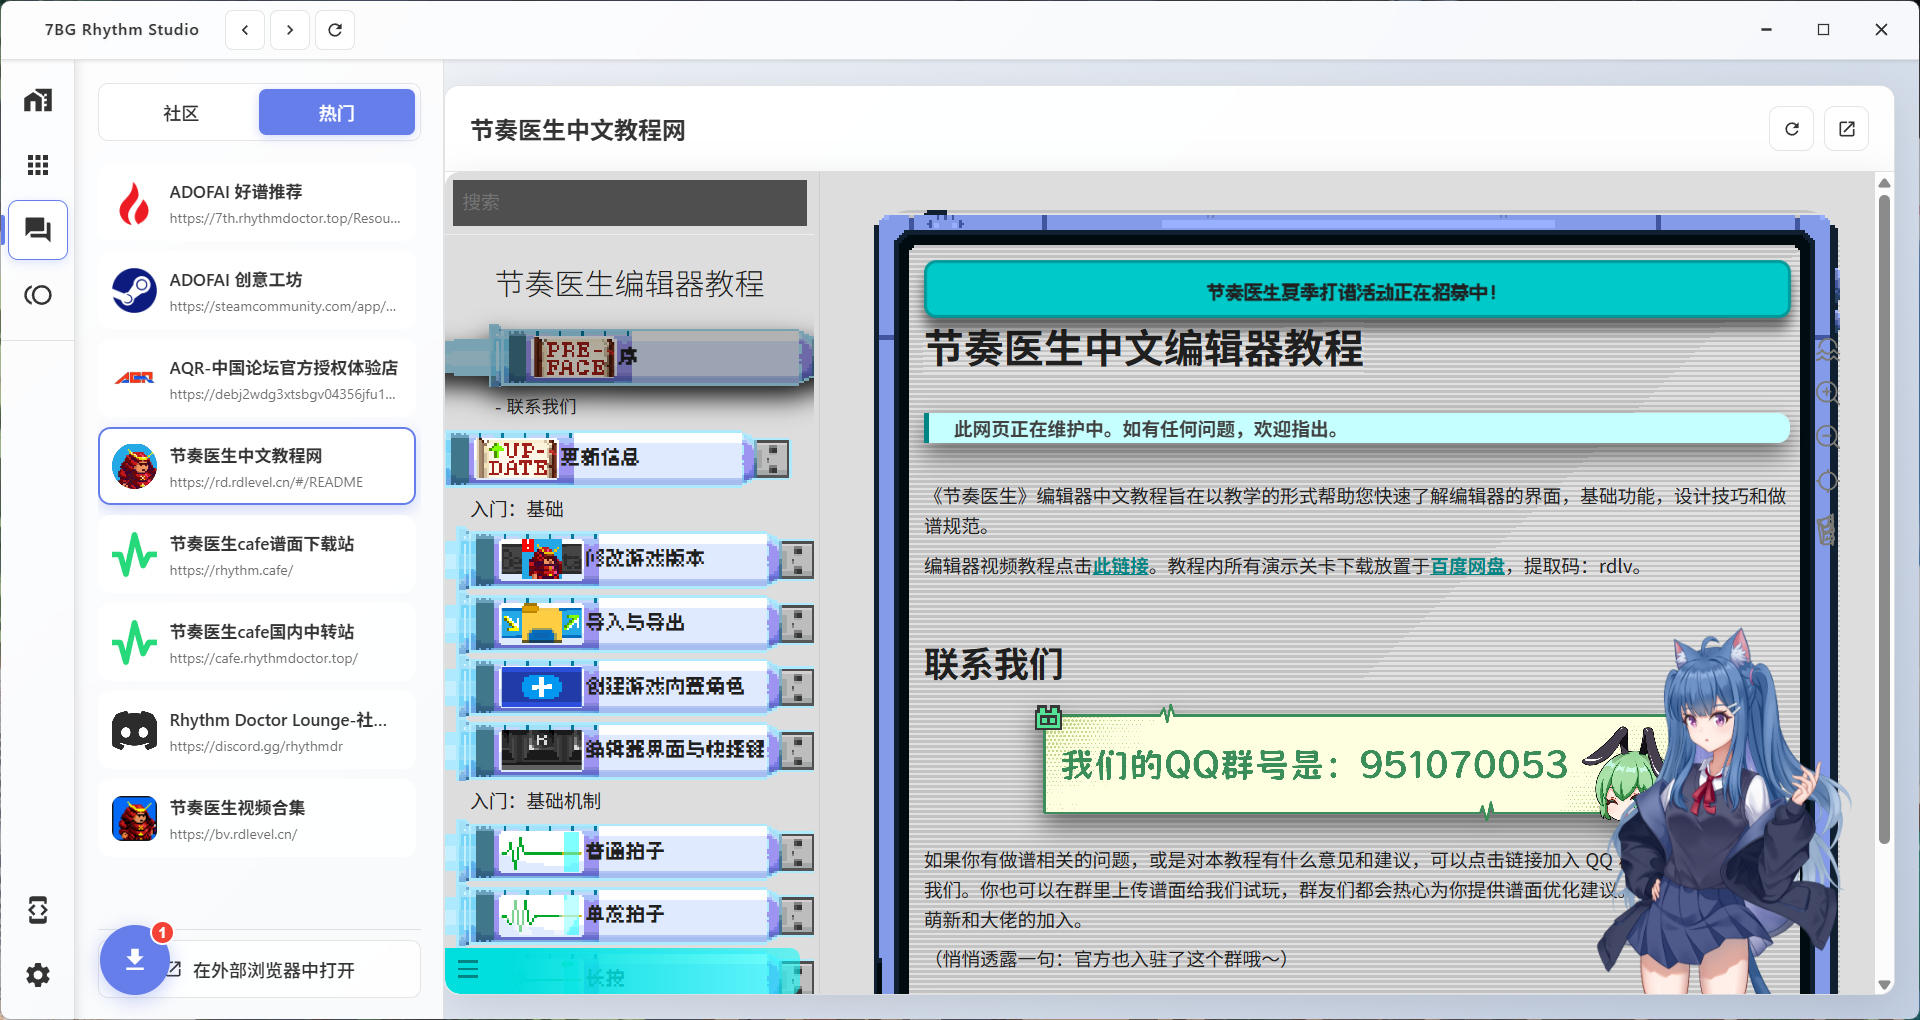Open the sync/transfer icon near bottom sidebar

point(38,910)
